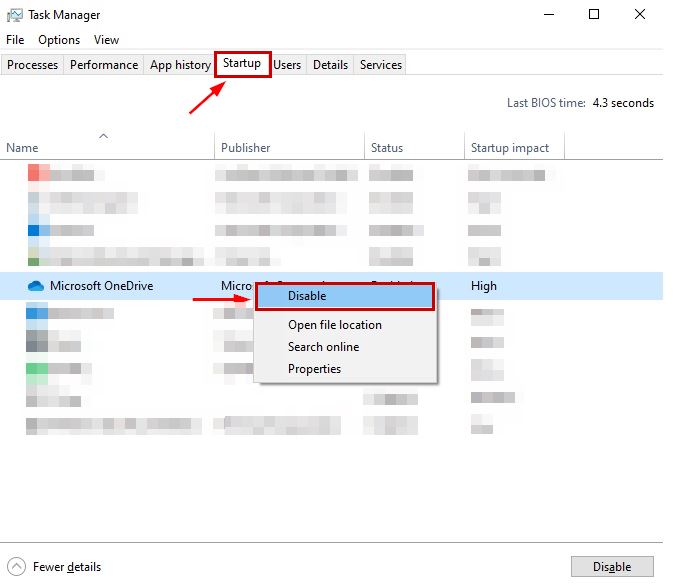686x588 pixels.
Task: Open the View menu
Action: [106, 40]
